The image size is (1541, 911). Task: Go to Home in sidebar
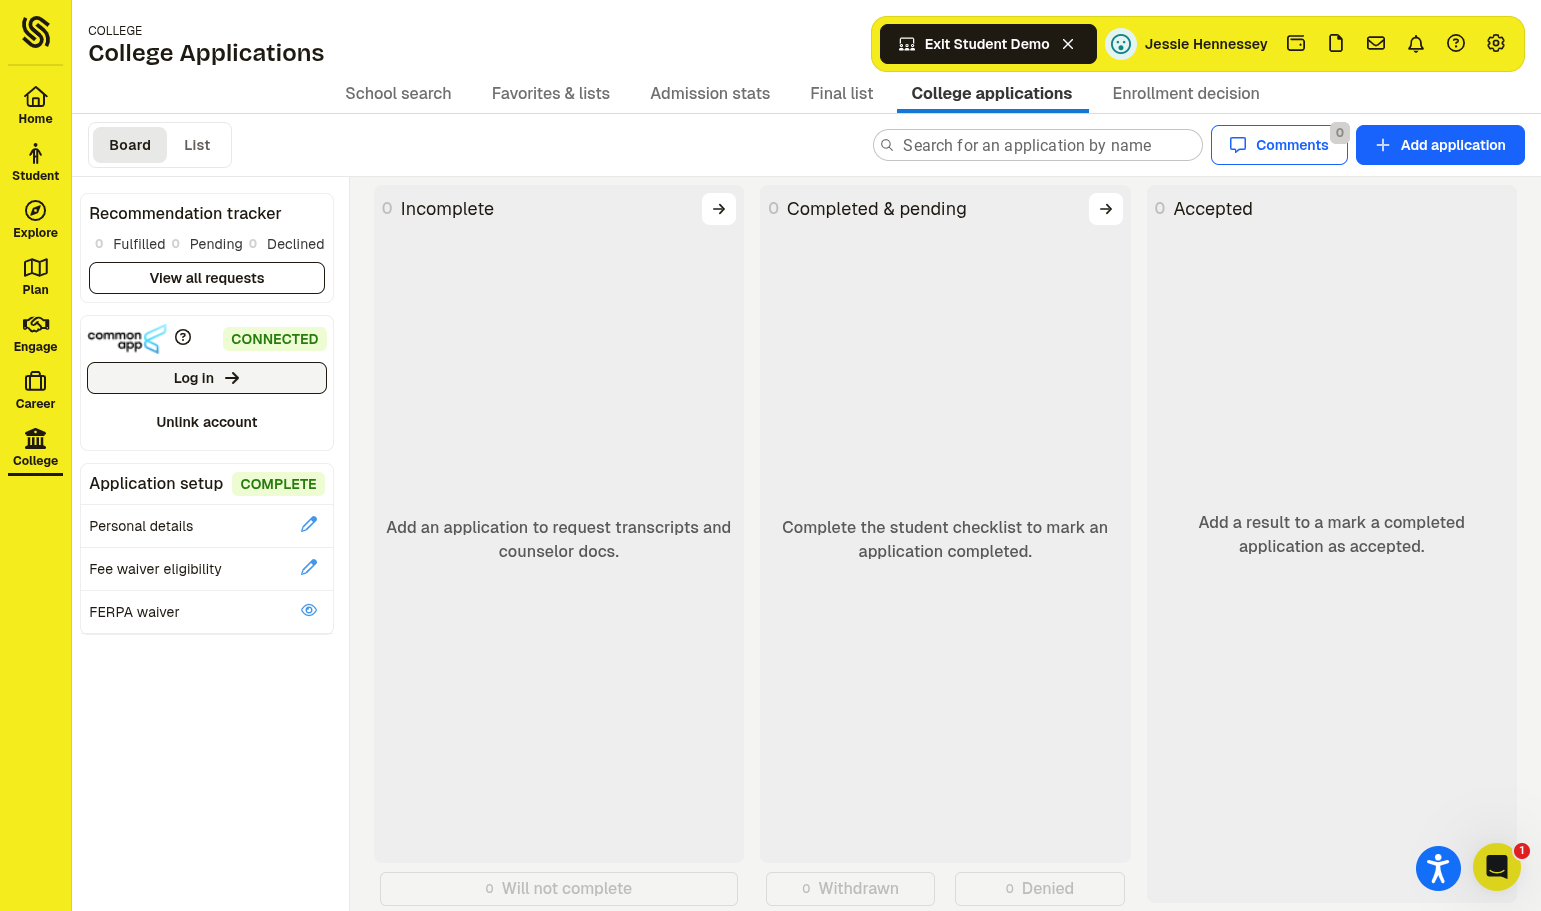35,105
